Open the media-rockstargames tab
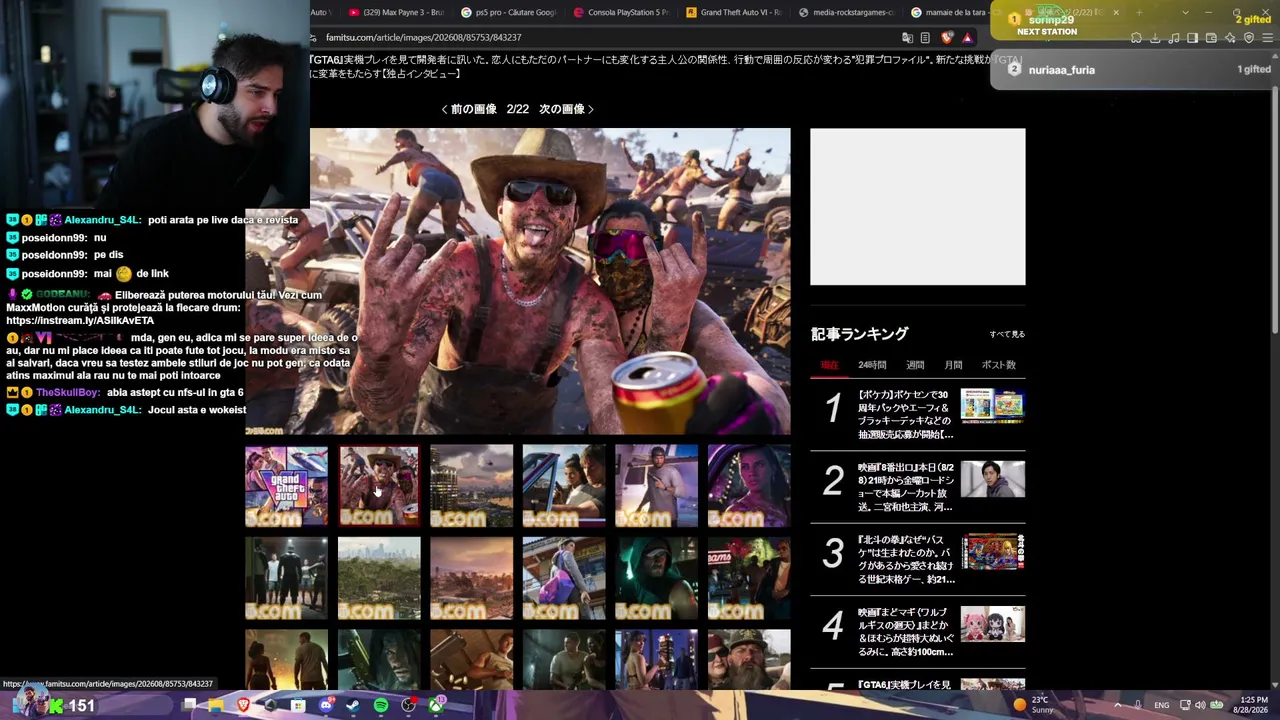The height and width of the screenshot is (720, 1280). click(x=848, y=12)
